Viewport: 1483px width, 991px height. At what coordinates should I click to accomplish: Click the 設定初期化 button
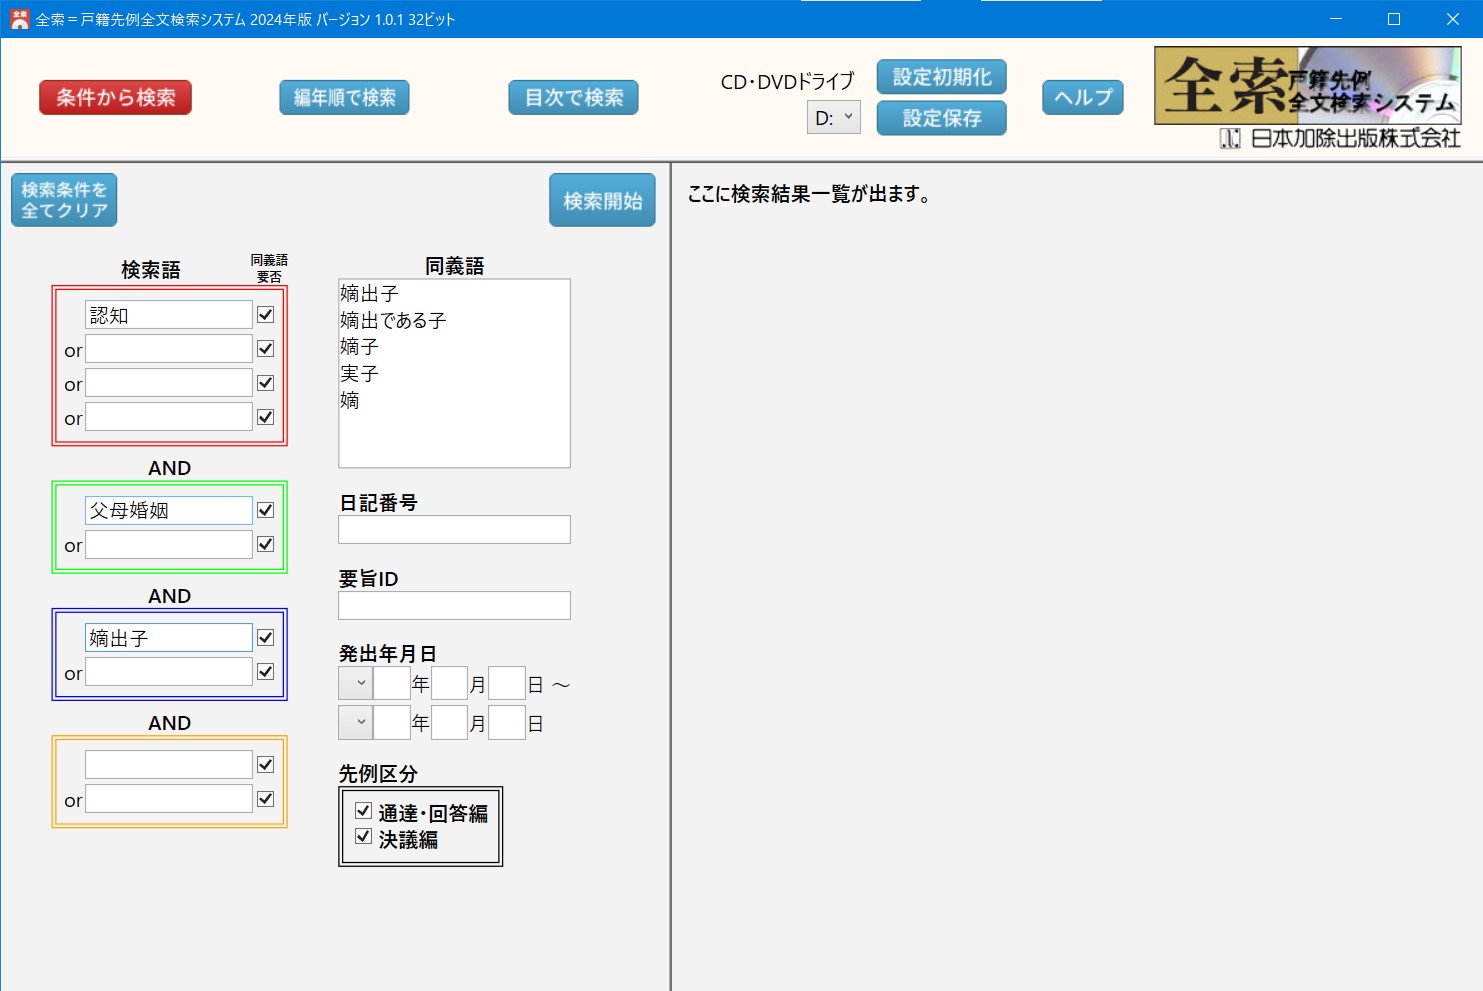[941, 77]
